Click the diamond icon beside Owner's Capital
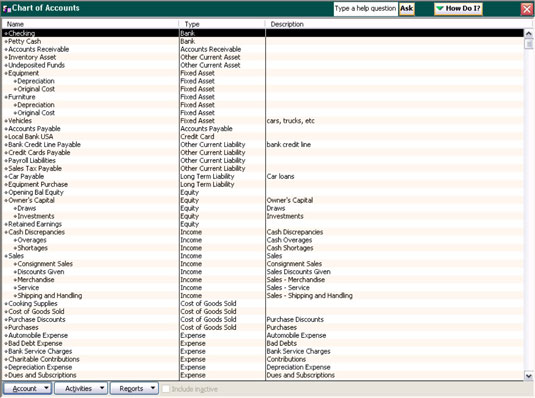This screenshot has width=535, height=398. point(6,201)
